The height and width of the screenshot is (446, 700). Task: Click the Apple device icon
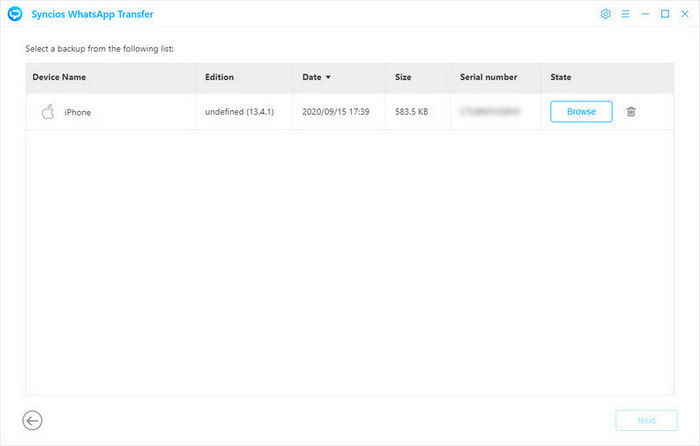48,112
